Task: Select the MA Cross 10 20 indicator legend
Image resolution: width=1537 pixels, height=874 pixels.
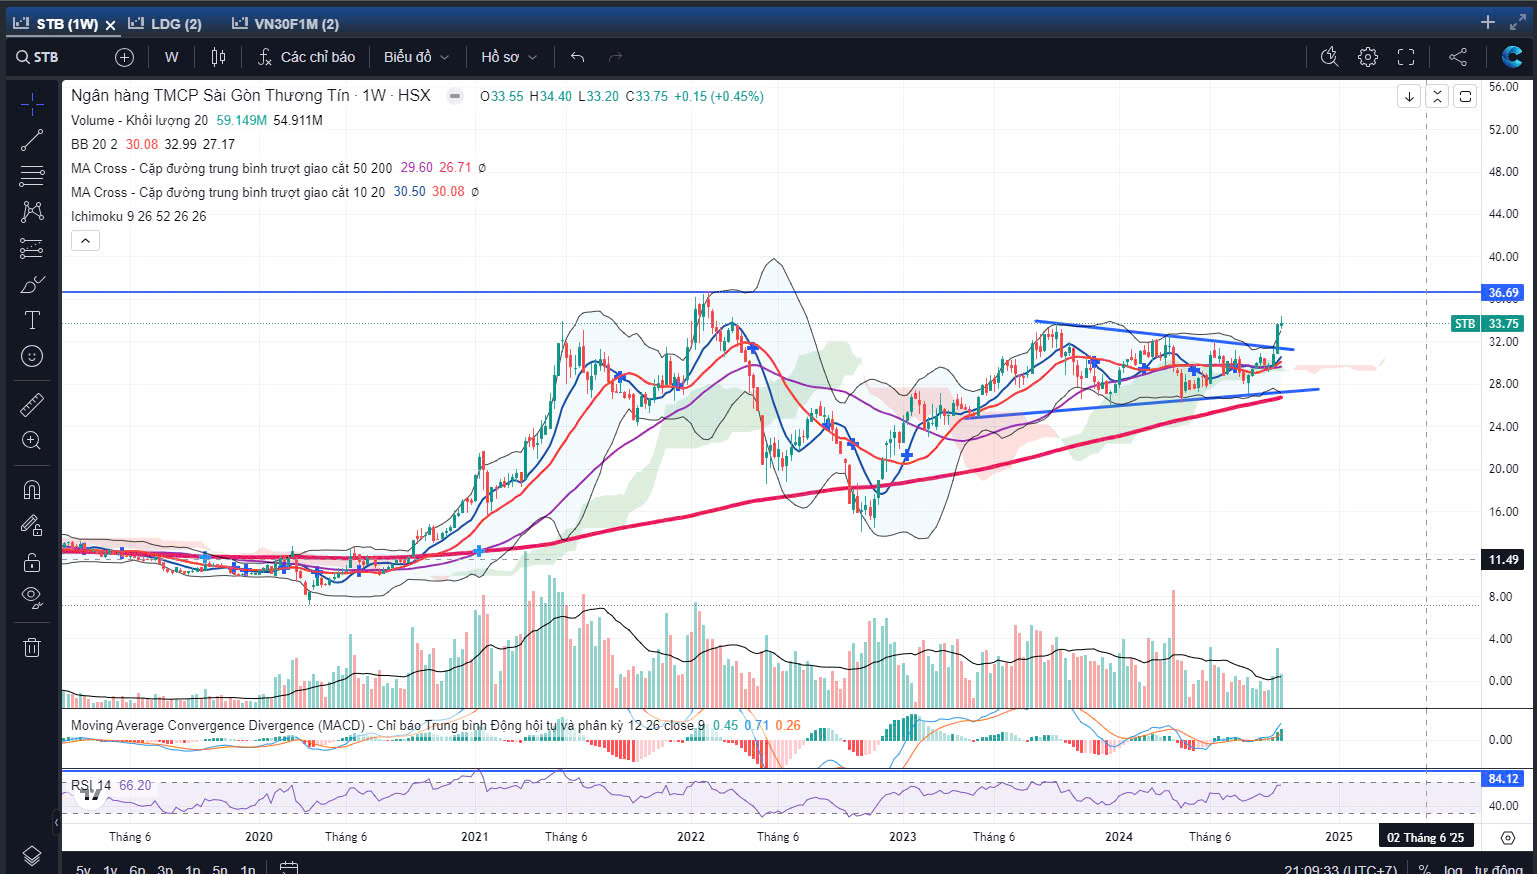Action: pyautogui.click(x=228, y=192)
